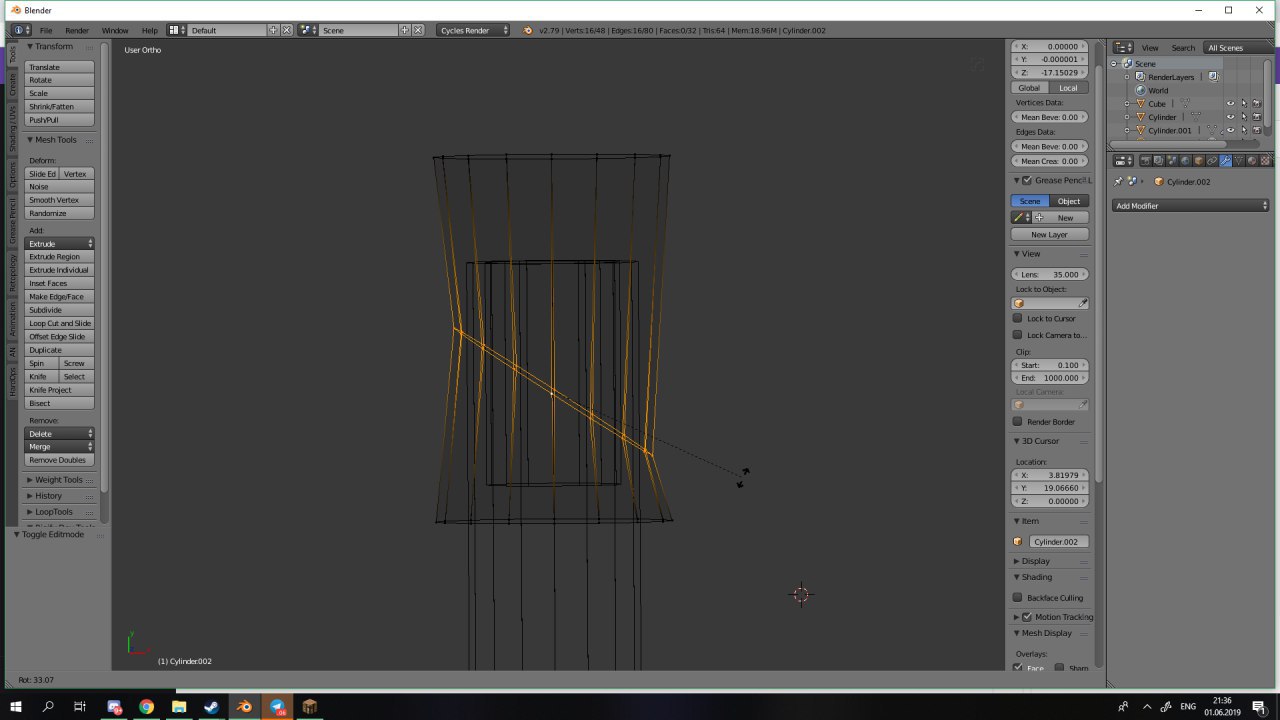Click the screen layout browse icon

point(176,30)
